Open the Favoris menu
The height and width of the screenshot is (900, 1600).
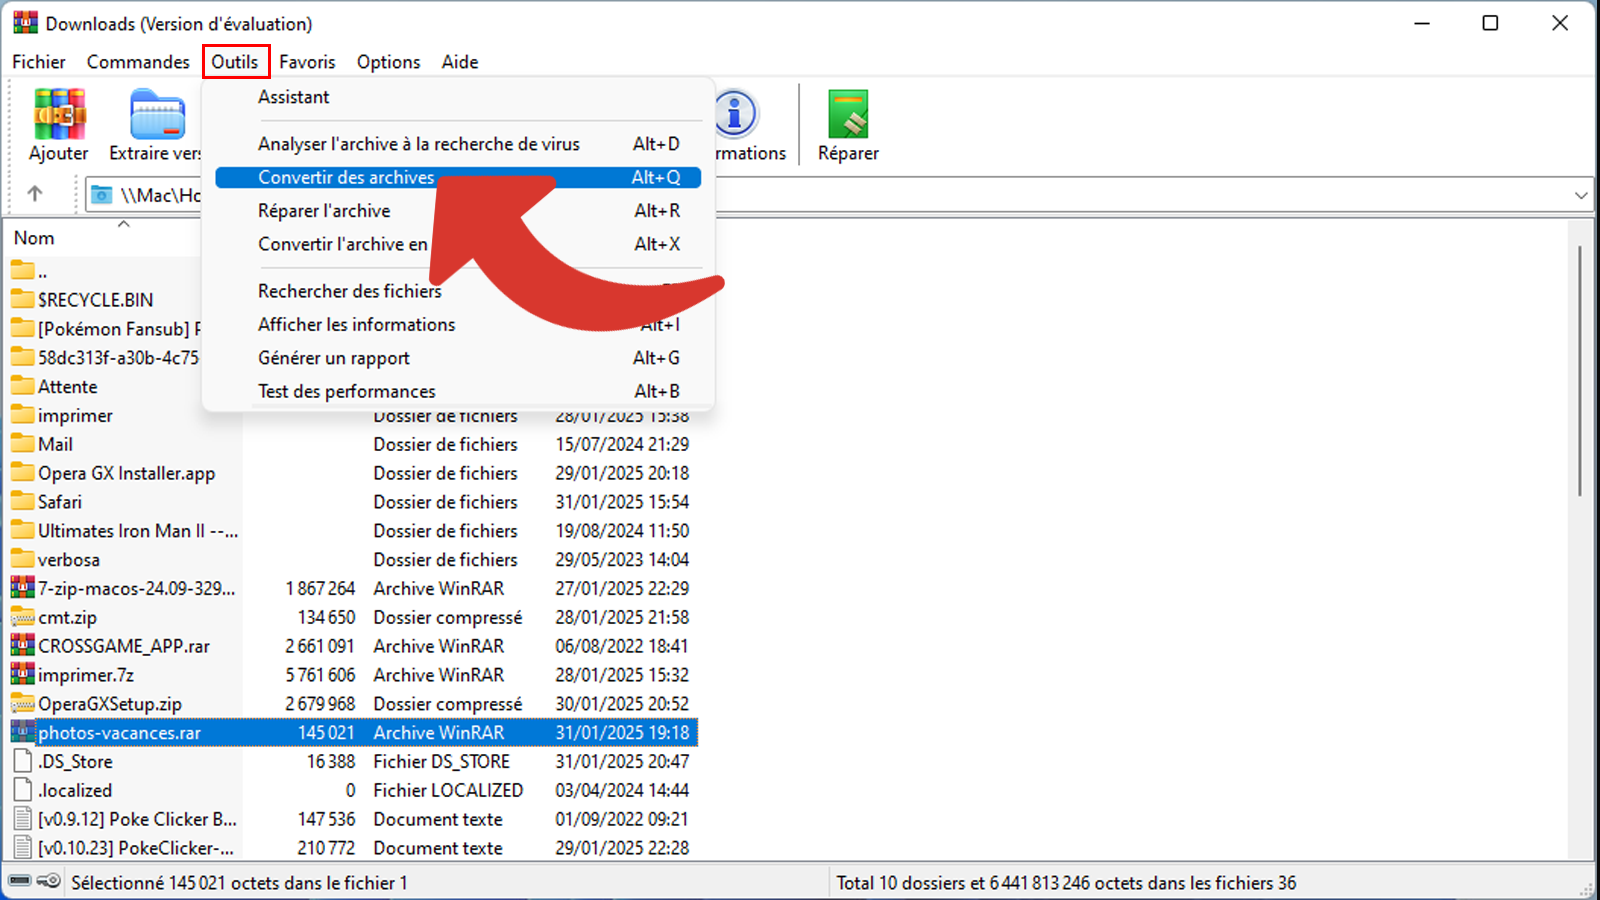click(307, 62)
